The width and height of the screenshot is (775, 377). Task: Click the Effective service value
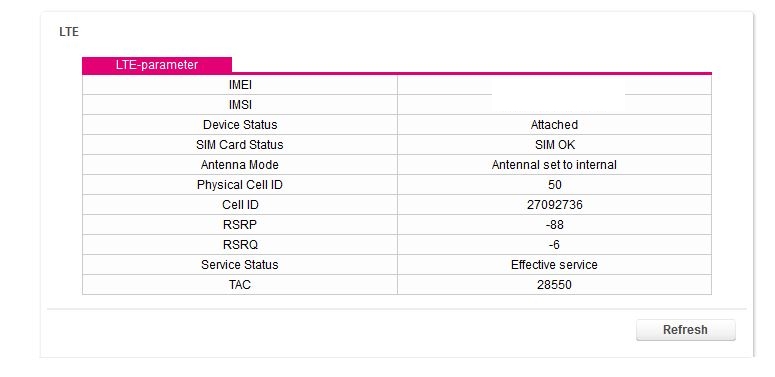(554, 265)
